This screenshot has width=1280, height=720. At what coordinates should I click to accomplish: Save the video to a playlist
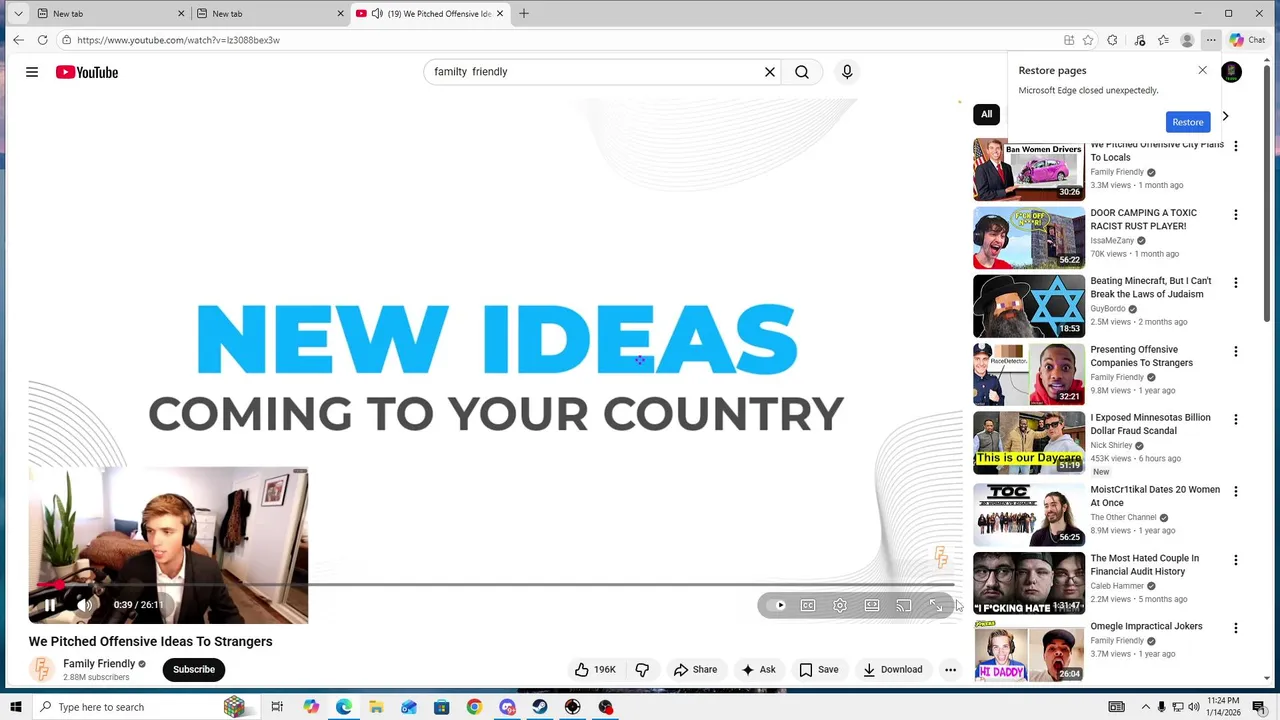coord(818,670)
